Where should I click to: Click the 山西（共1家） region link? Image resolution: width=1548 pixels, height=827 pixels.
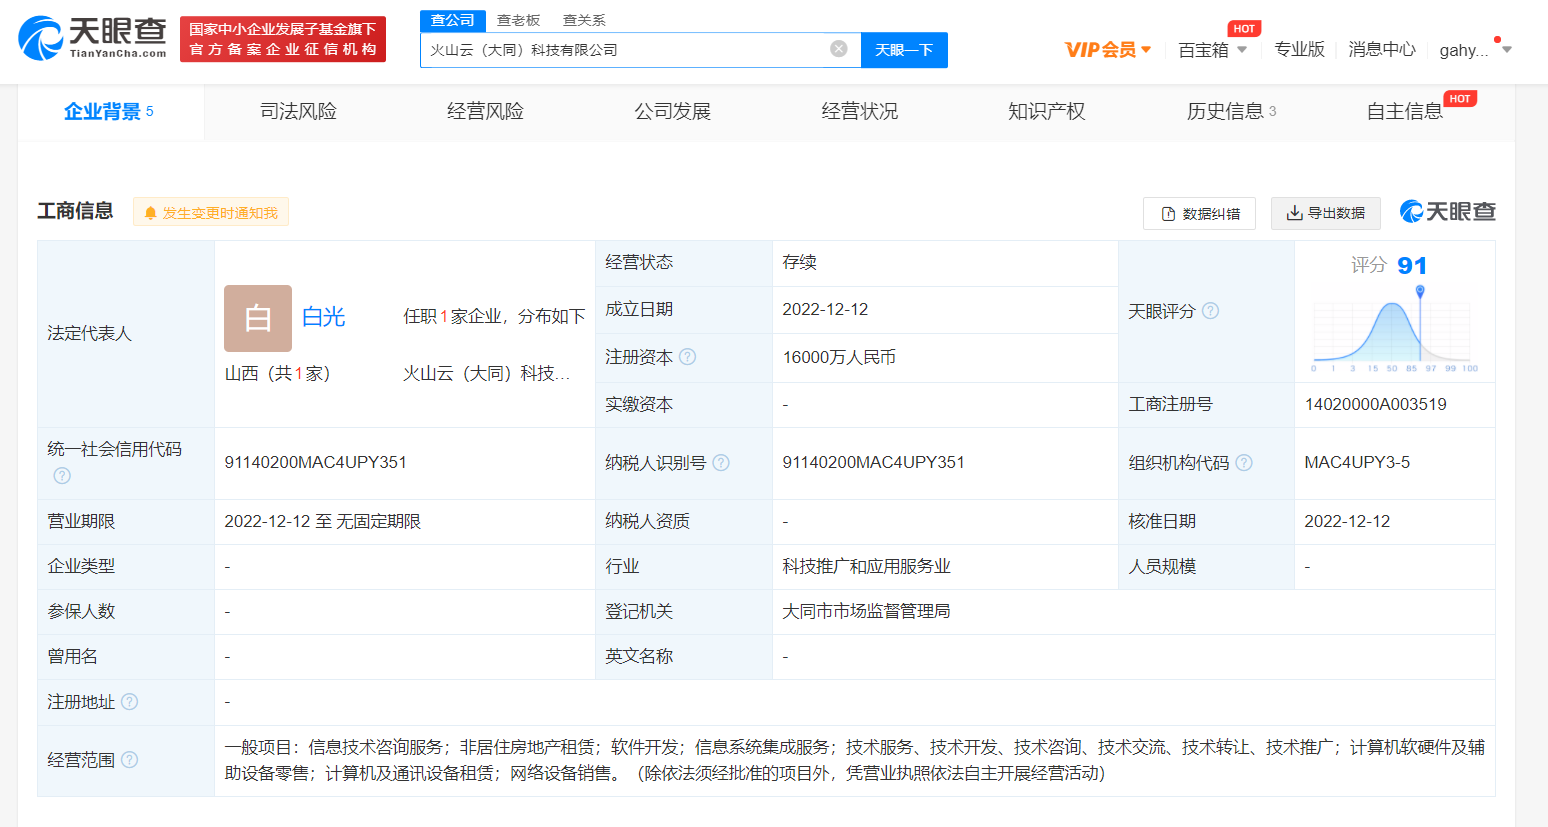click(x=277, y=373)
